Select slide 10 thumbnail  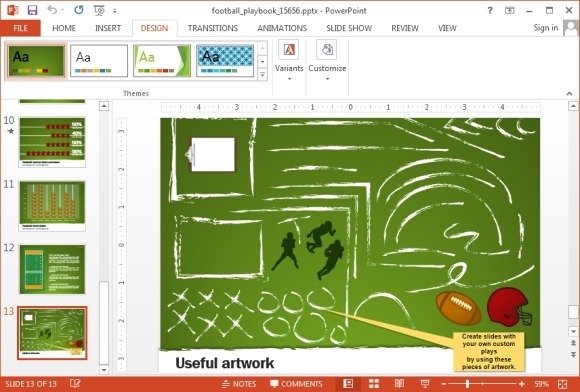(52, 142)
